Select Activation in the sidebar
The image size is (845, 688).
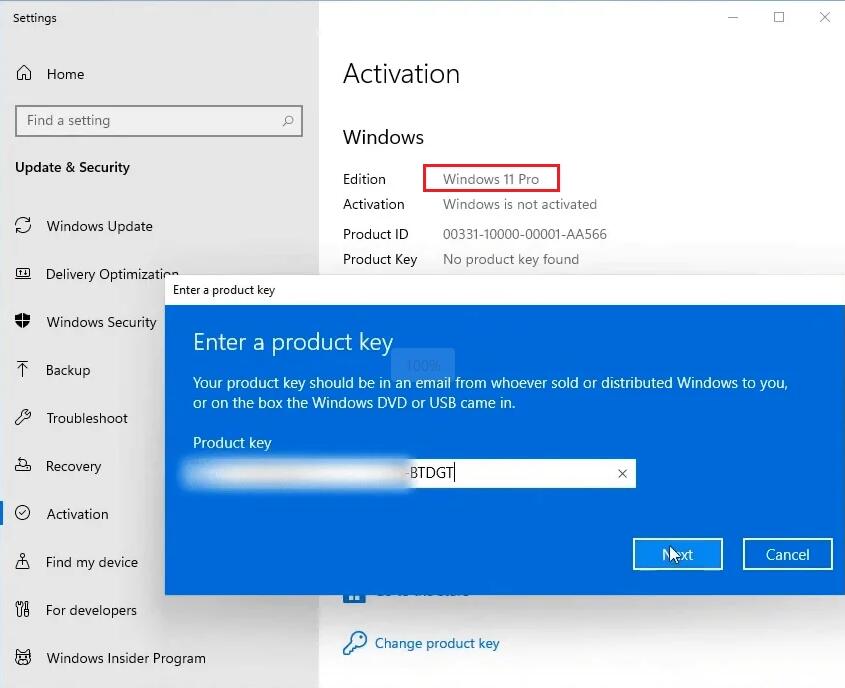[x=77, y=514]
